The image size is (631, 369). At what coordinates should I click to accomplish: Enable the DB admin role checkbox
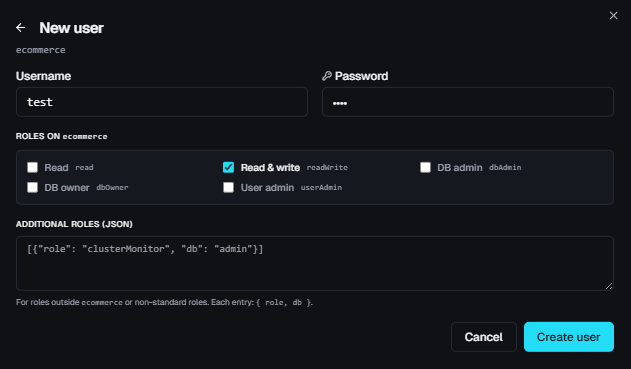pos(425,167)
